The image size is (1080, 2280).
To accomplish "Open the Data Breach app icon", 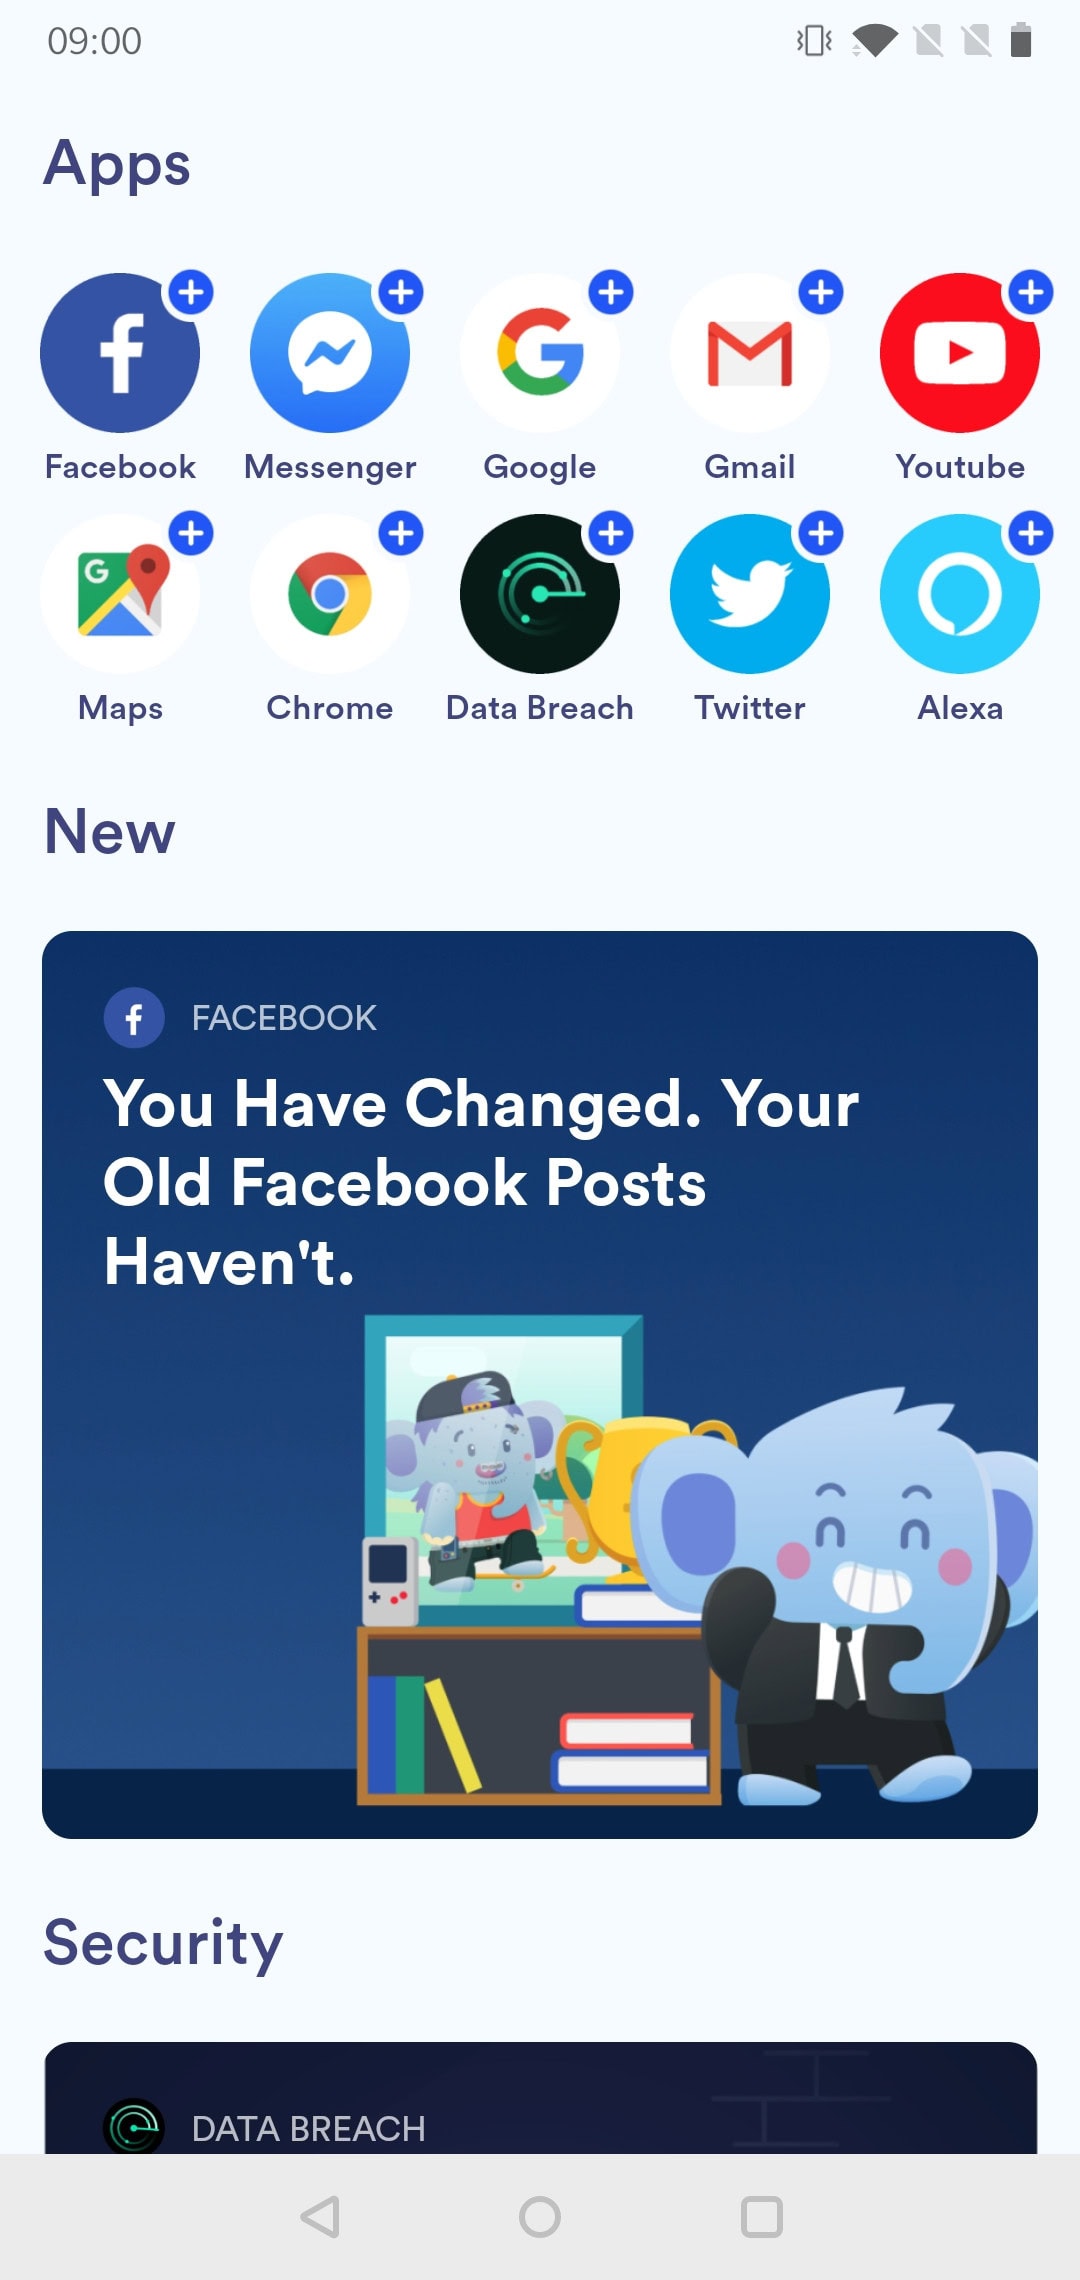I will click(x=540, y=594).
